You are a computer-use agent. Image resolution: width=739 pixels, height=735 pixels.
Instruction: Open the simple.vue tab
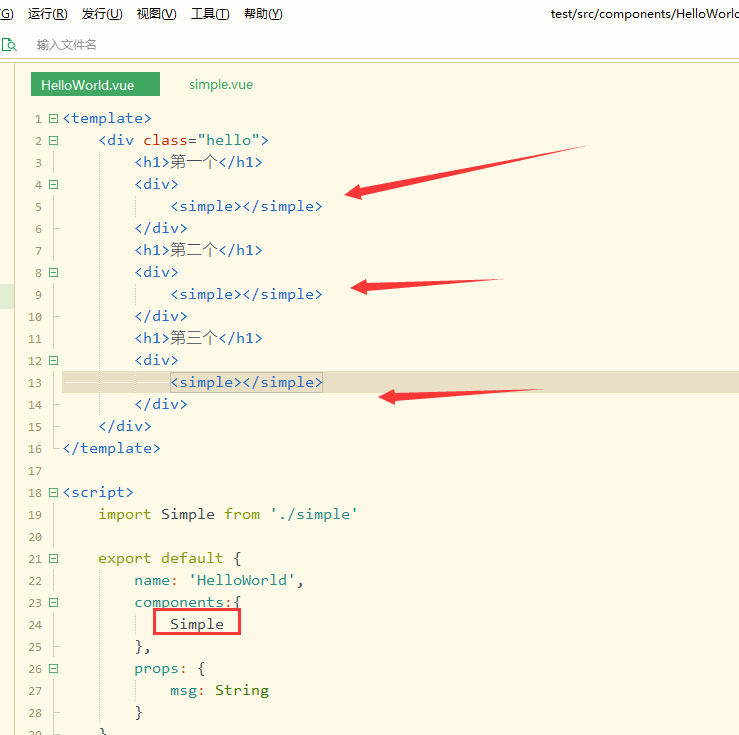(x=221, y=85)
